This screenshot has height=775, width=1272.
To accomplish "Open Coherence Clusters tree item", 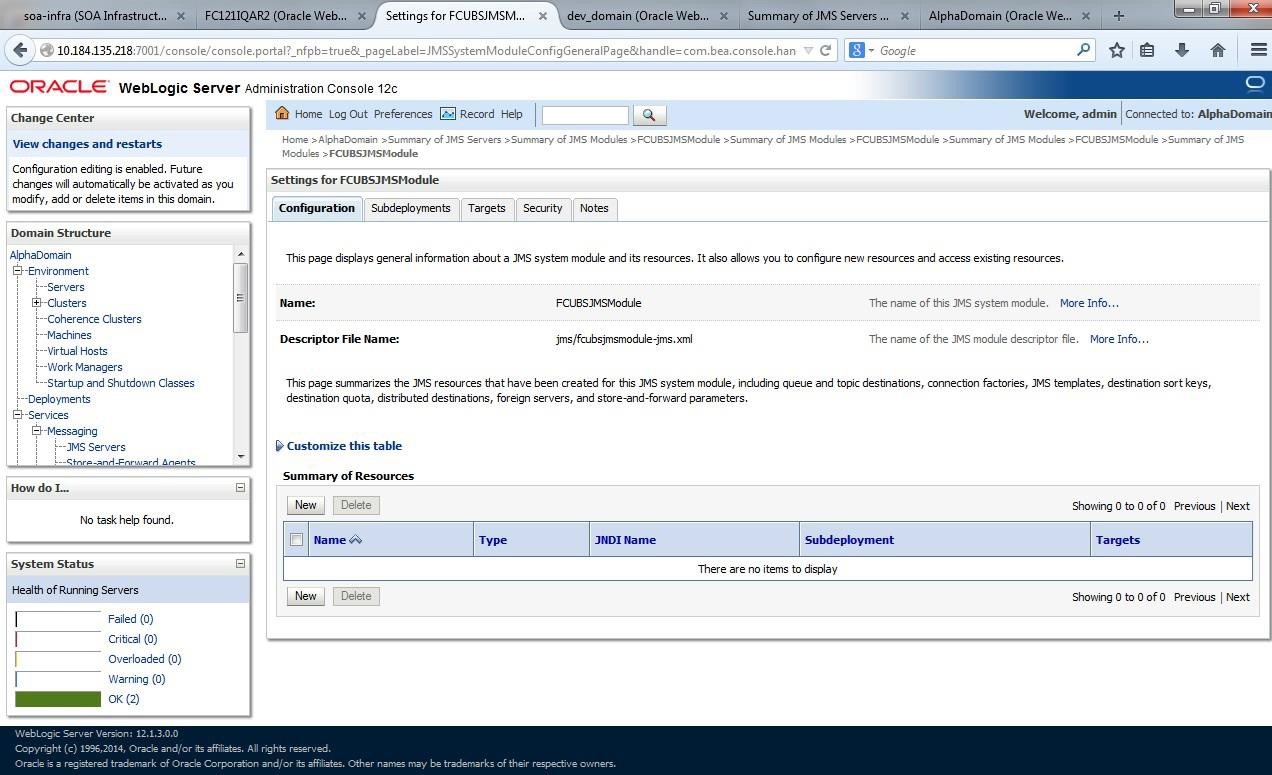I will click(94, 319).
